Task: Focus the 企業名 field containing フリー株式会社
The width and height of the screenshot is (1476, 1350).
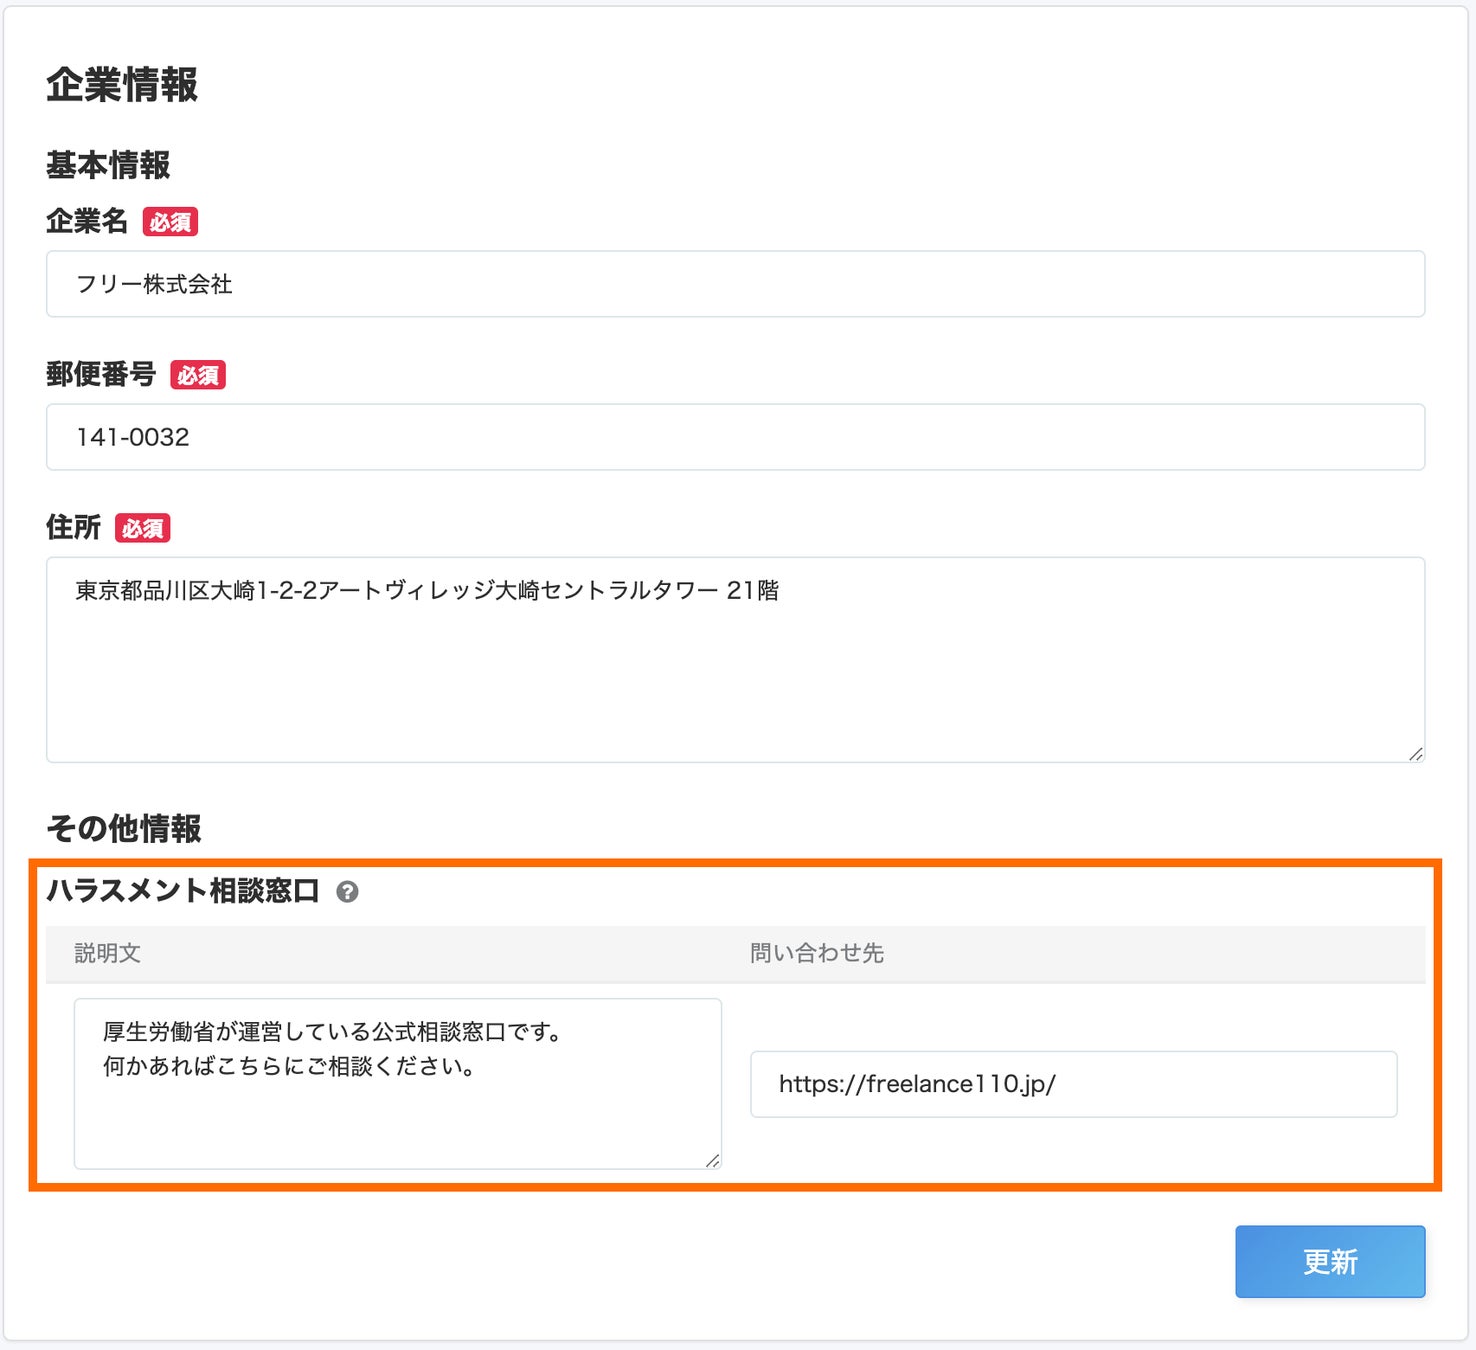Action: 735,284
